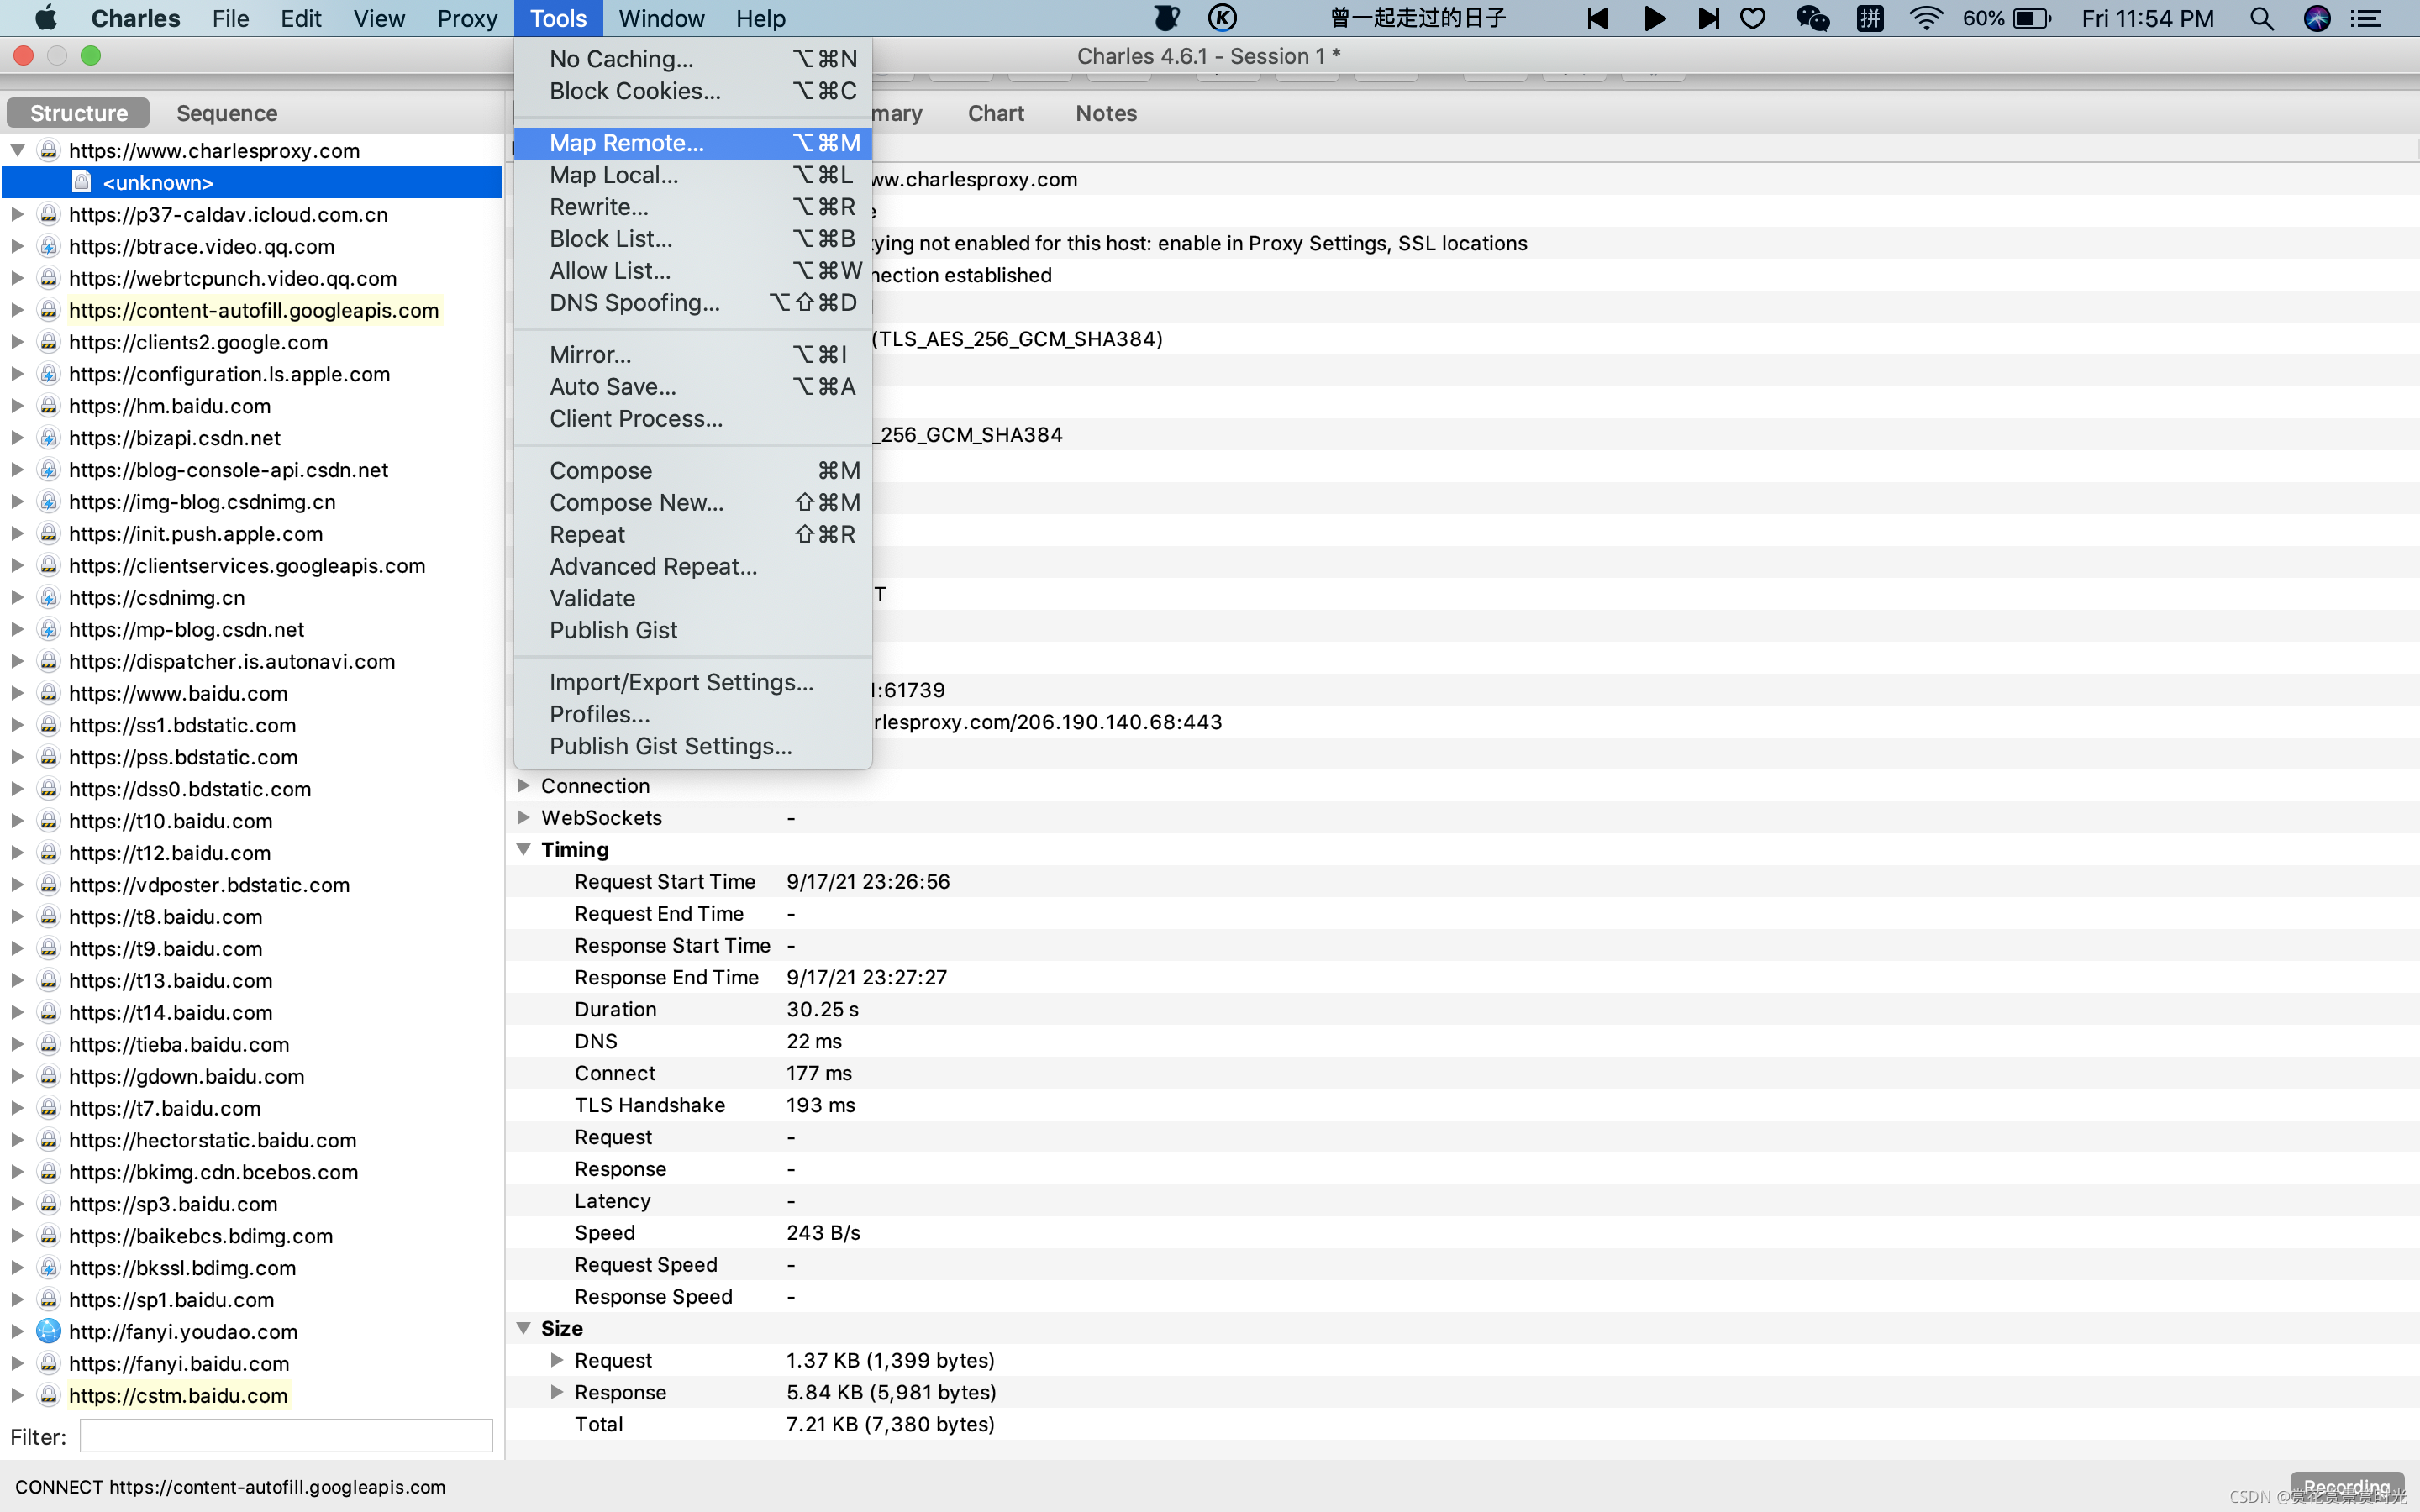2420x1512 pixels.
Task: Skip to next track in menu bar
Action: coord(1708,18)
